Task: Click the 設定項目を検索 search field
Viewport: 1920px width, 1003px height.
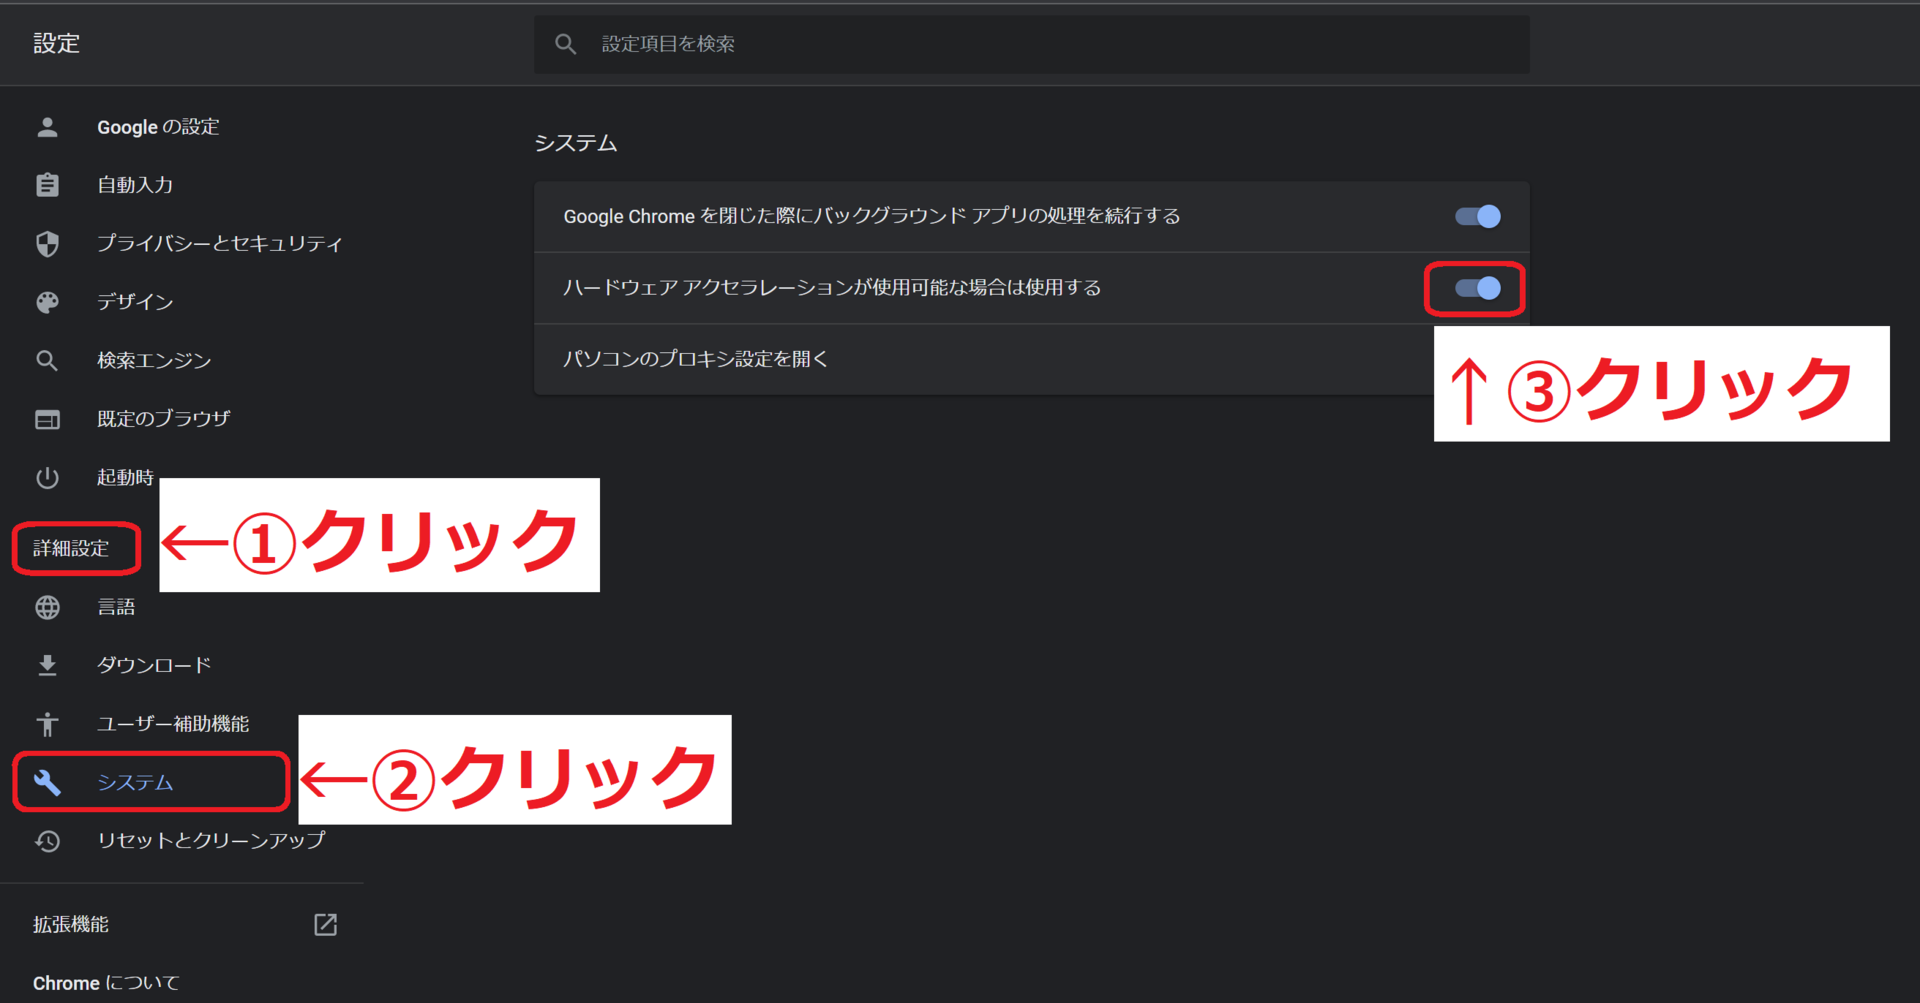Action: tap(1040, 44)
